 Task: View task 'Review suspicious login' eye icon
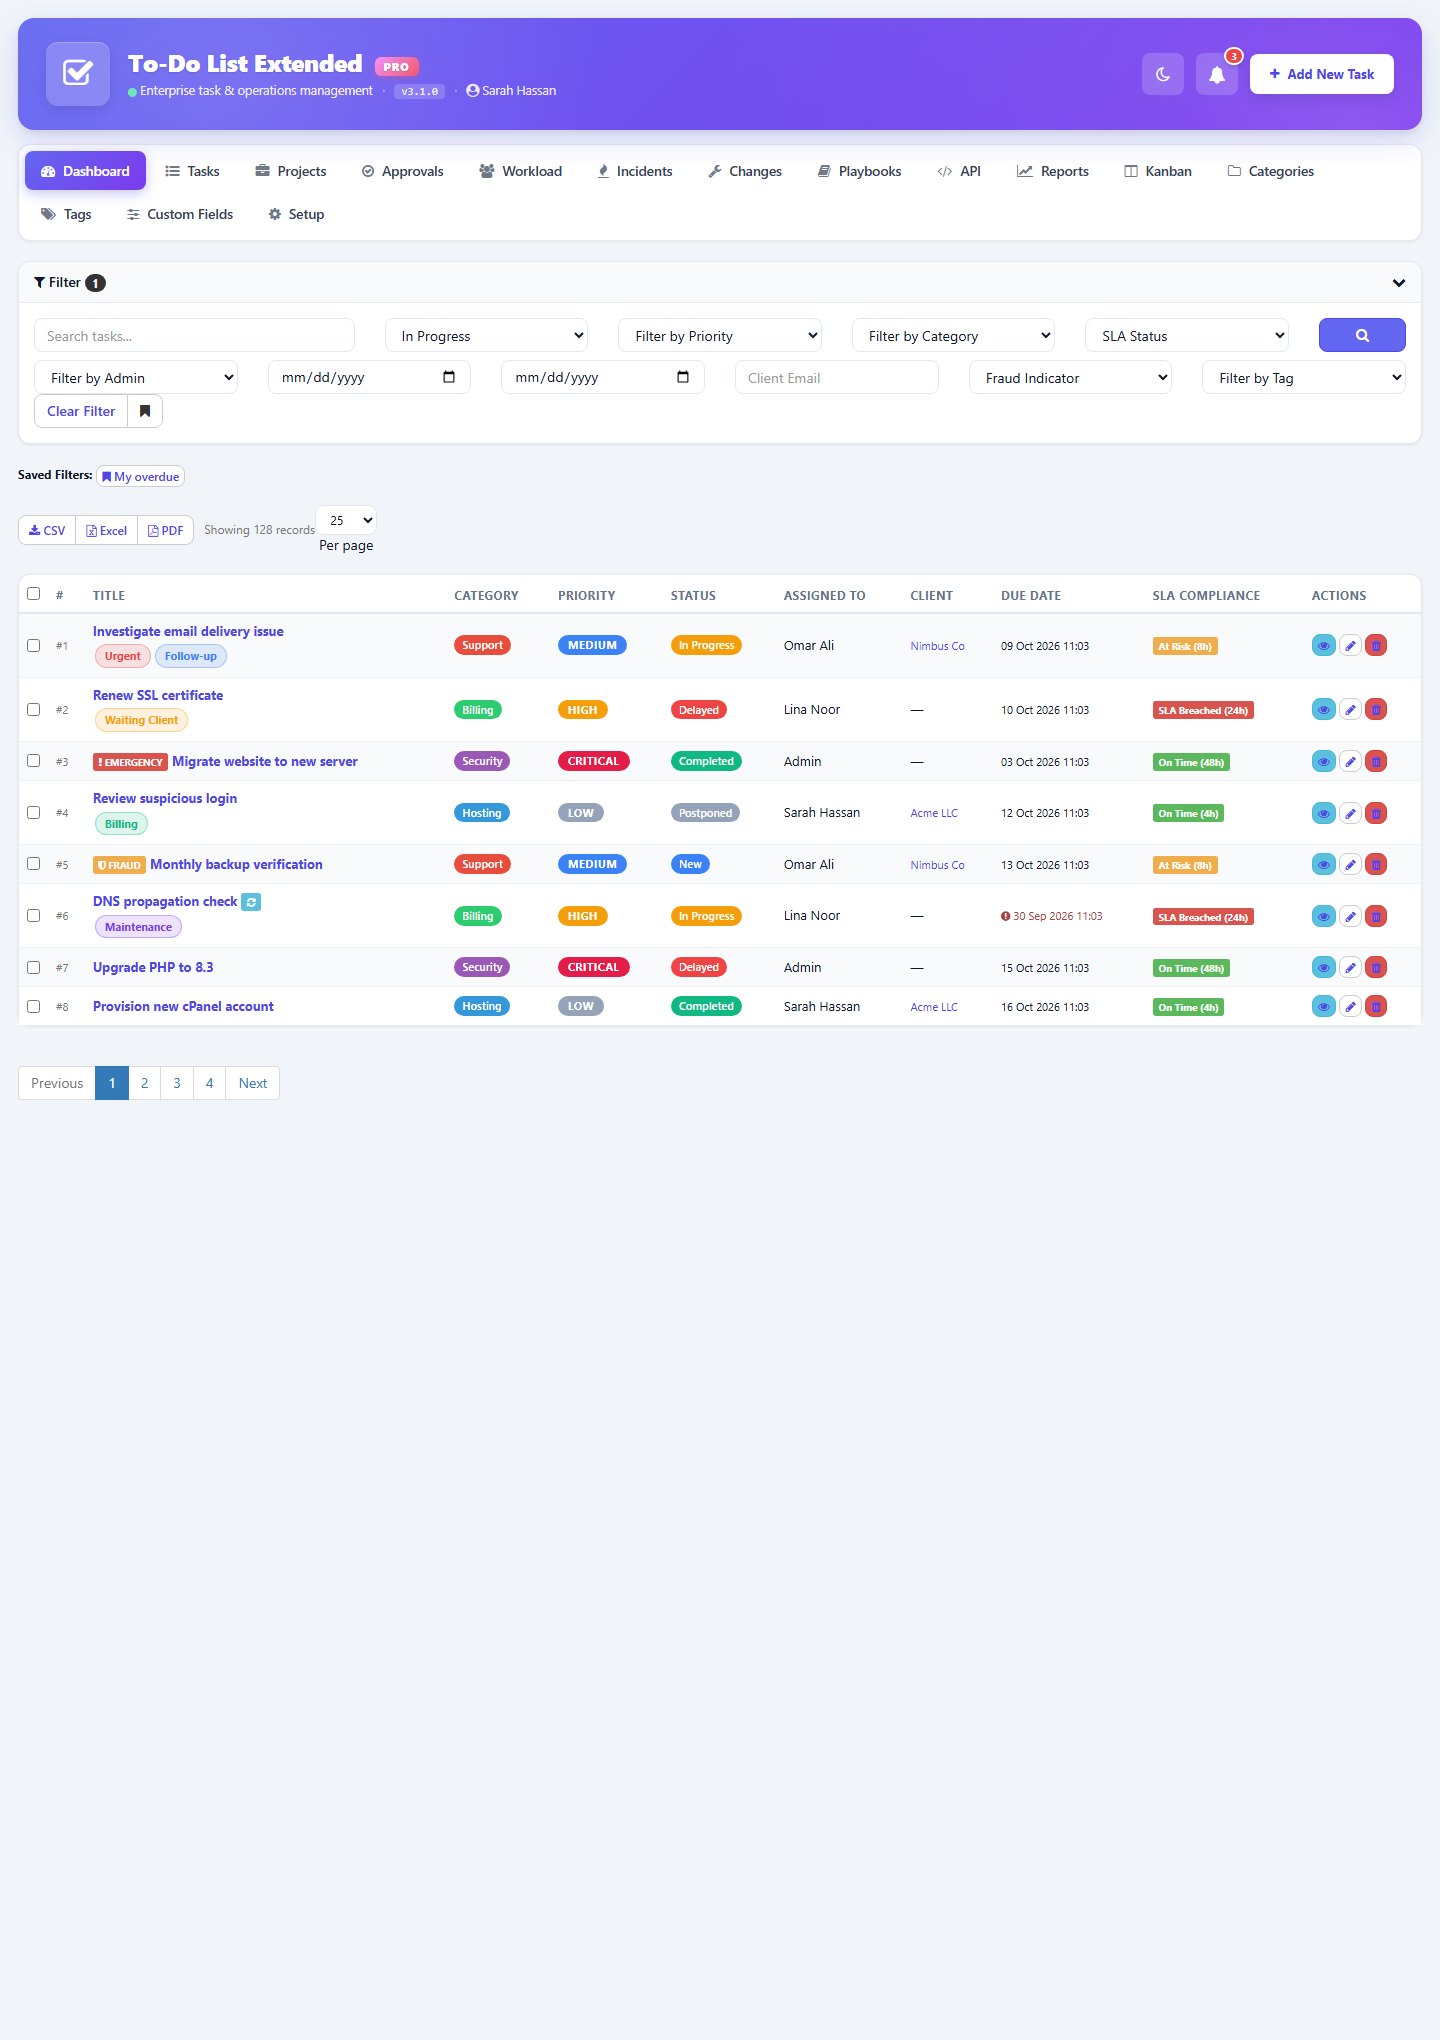click(x=1323, y=813)
